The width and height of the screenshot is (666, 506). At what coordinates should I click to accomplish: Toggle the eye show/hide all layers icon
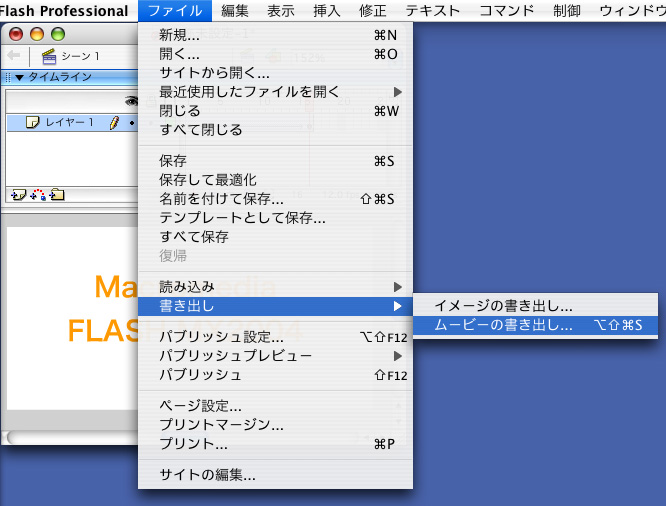(132, 101)
